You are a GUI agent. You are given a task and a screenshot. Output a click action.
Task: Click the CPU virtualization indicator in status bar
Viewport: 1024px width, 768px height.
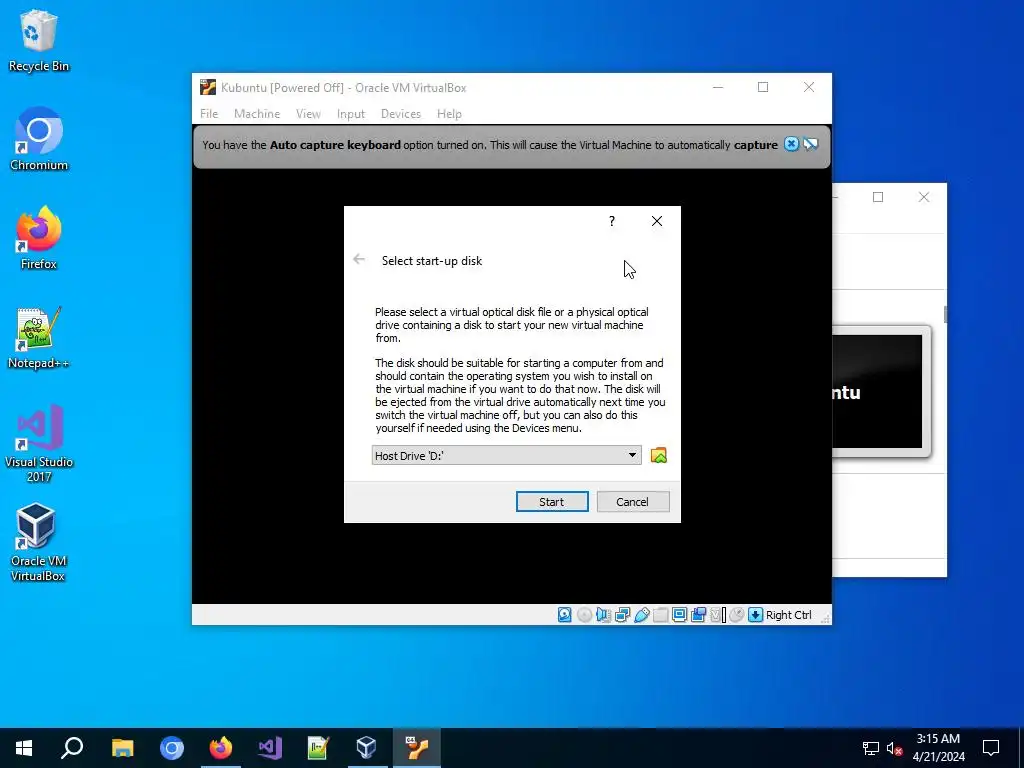coord(718,615)
